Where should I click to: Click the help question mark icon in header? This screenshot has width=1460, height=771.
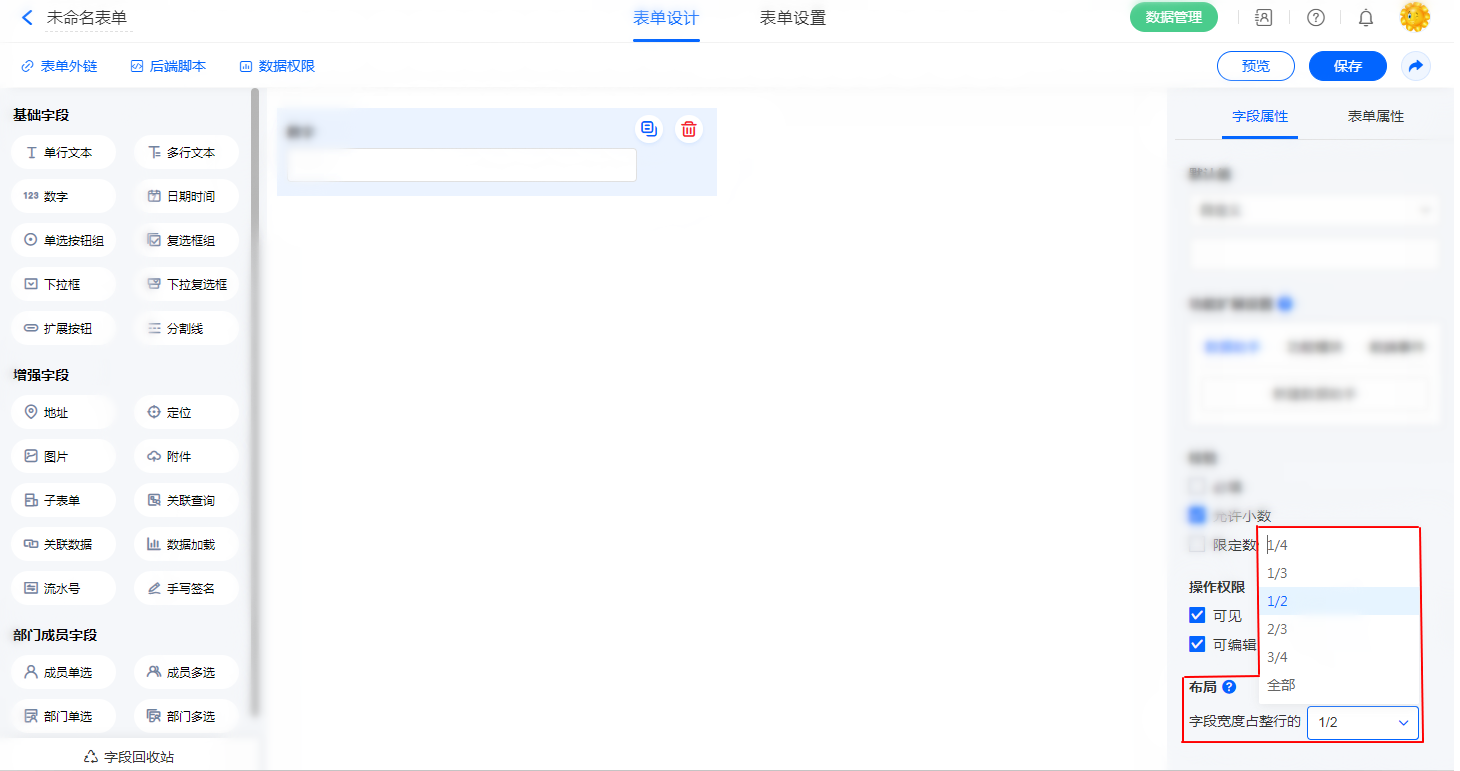[x=1316, y=18]
